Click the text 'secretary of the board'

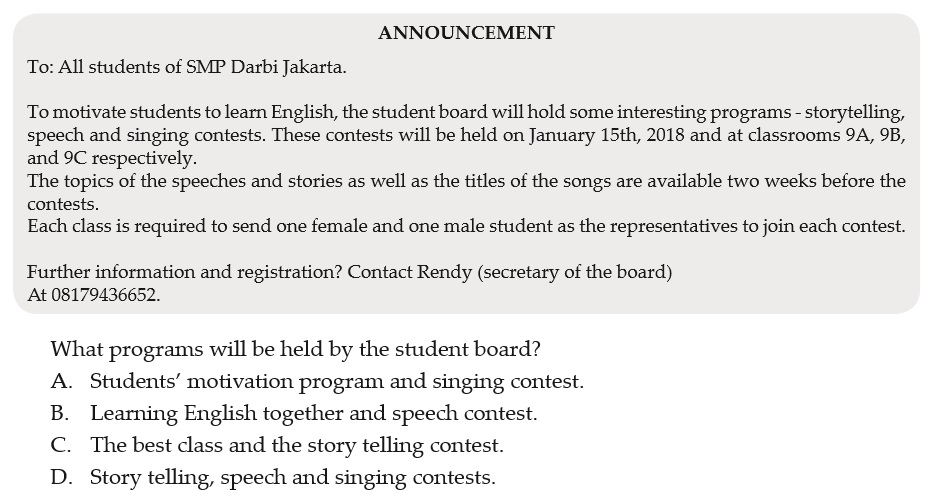(x=575, y=272)
